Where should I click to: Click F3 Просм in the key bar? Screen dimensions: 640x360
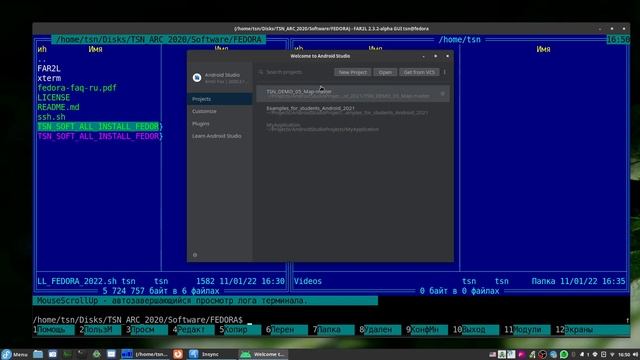click(147, 330)
